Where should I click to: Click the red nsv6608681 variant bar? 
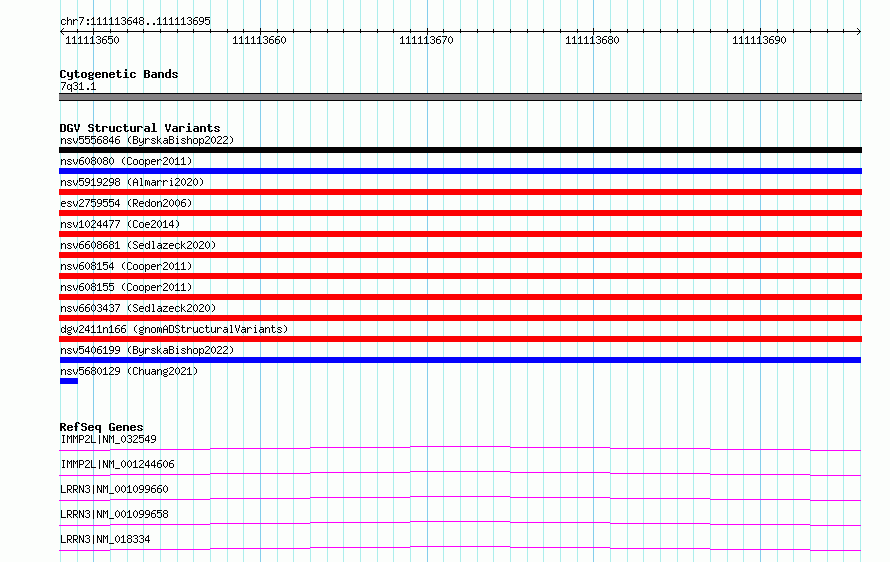tap(460, 255)
